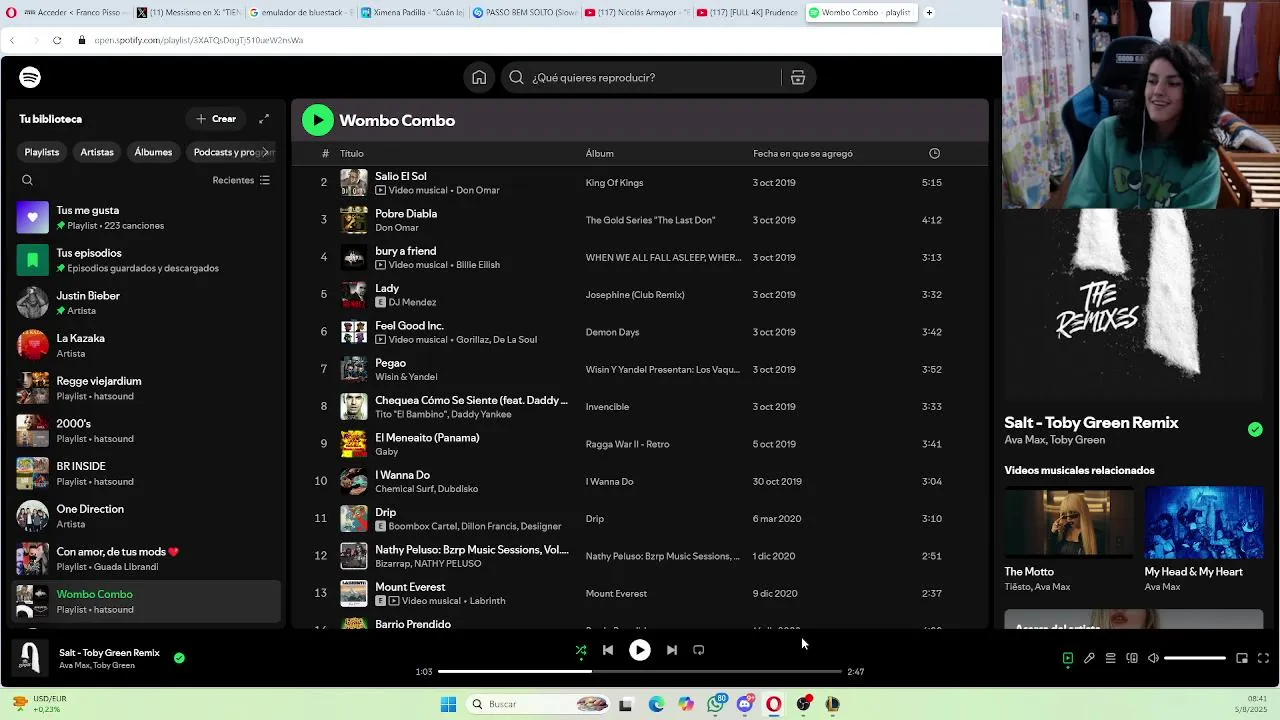Select the Wombo Combo library entry
This screenshot has width=1280, height=720.
coord(146,602)
